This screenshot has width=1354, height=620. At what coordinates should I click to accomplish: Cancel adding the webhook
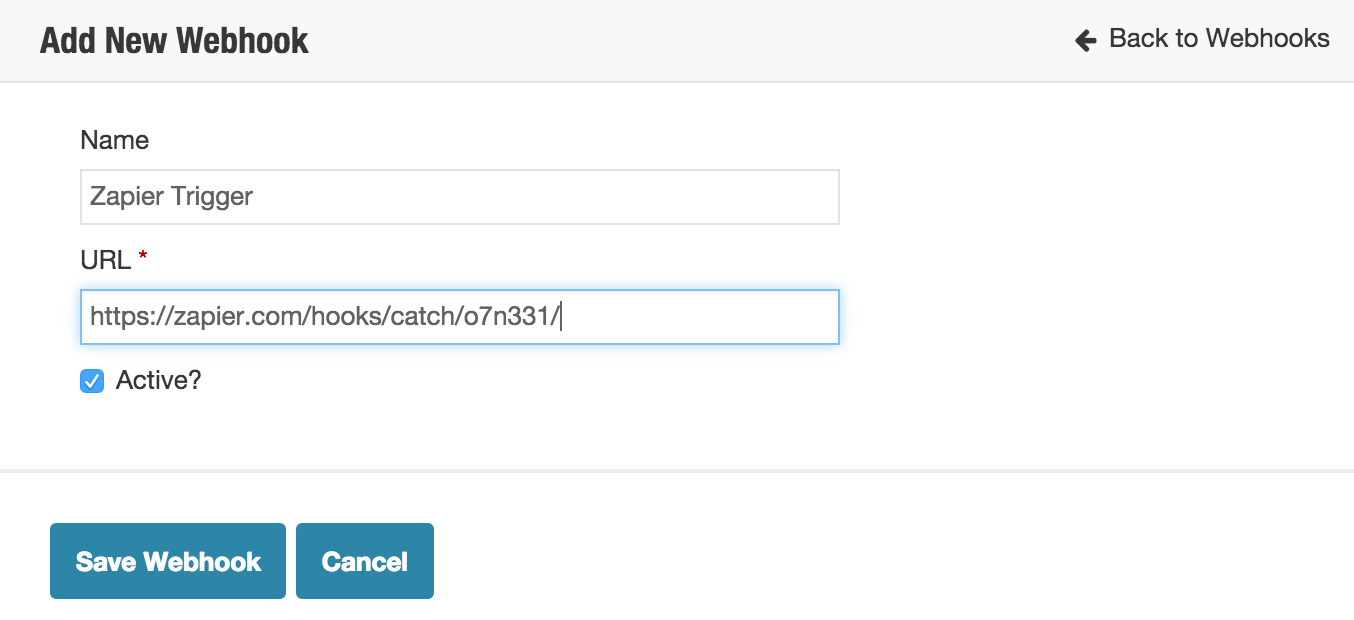coord(365,561)
